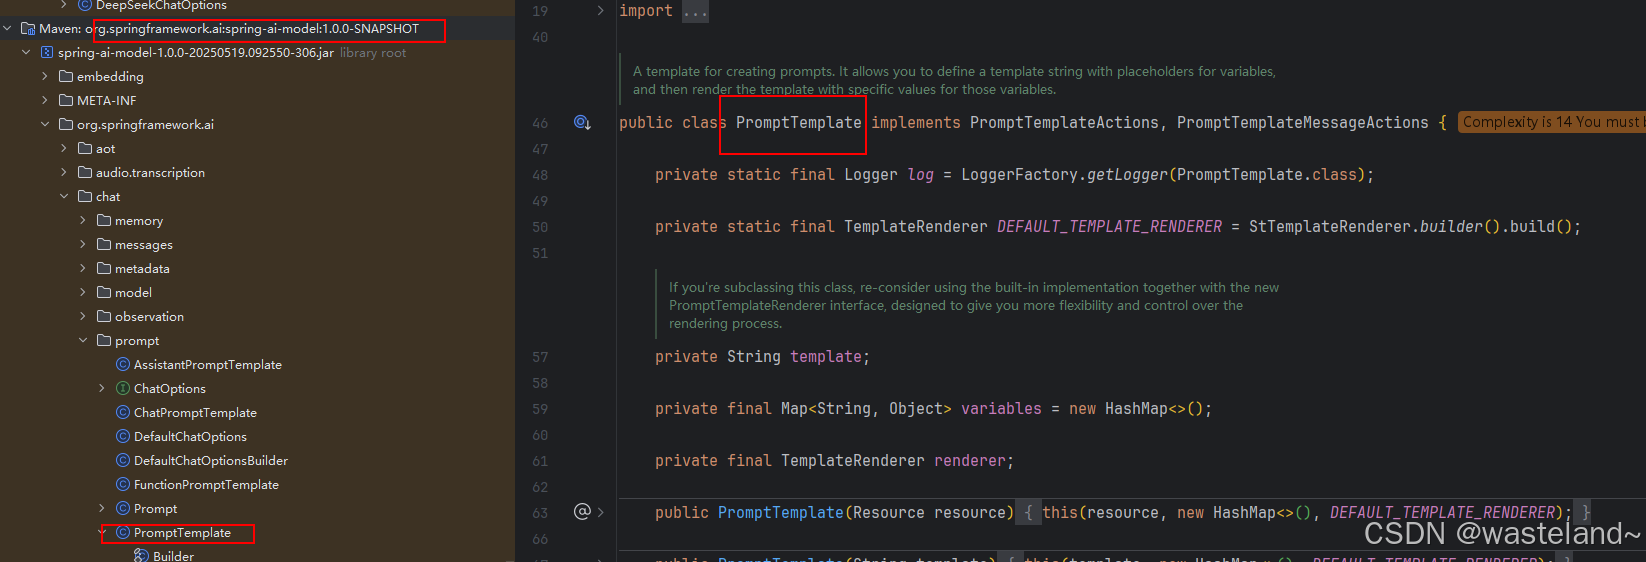Click the chat folder icon

point(85,197)
